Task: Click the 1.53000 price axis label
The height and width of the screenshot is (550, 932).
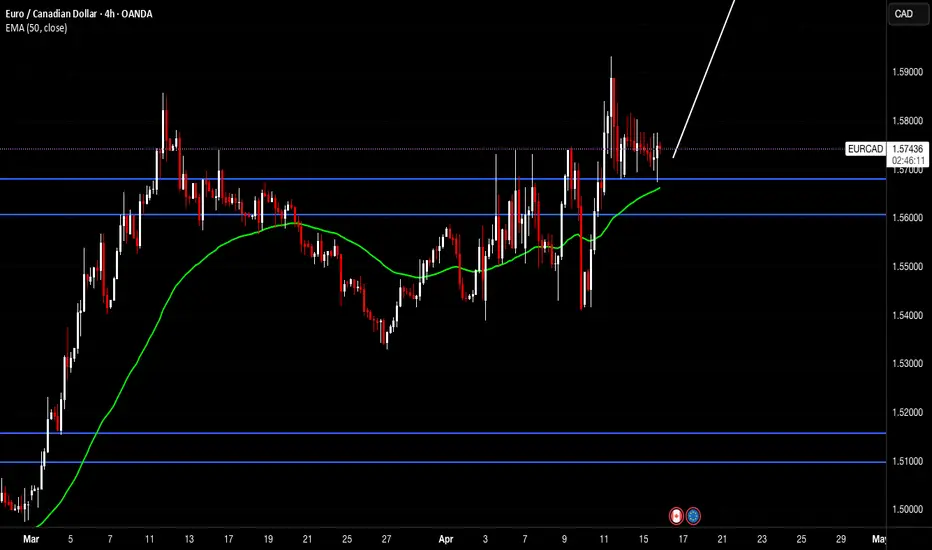Action: tap(907, 363)
